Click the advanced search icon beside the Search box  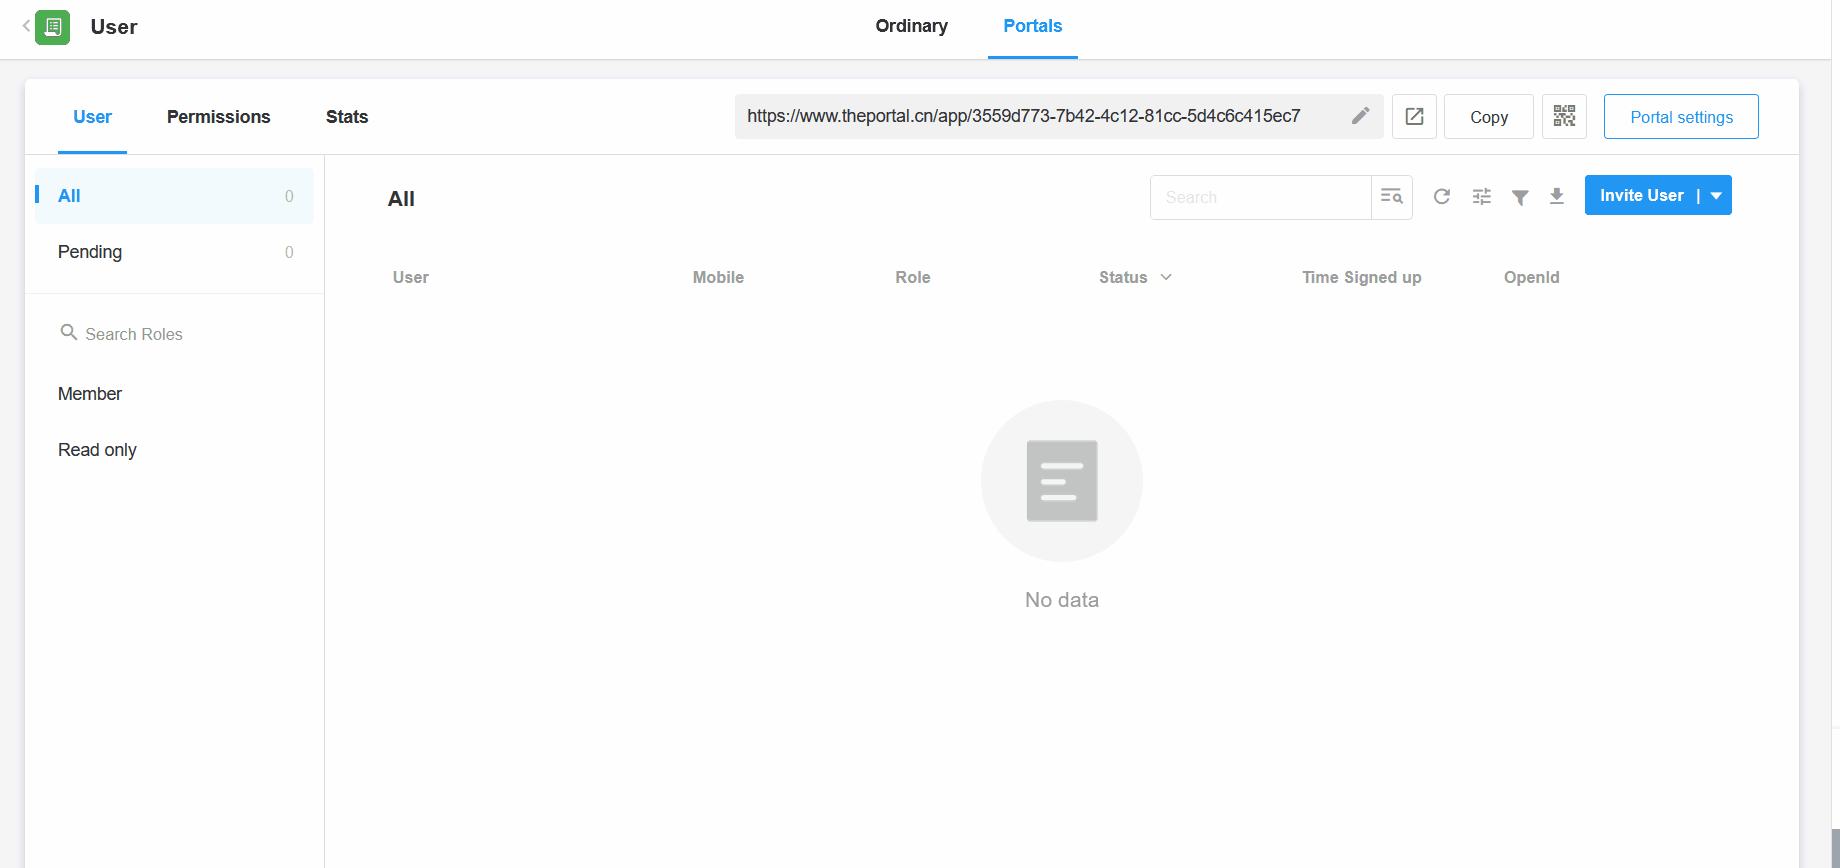click(x=1391, y=197)
